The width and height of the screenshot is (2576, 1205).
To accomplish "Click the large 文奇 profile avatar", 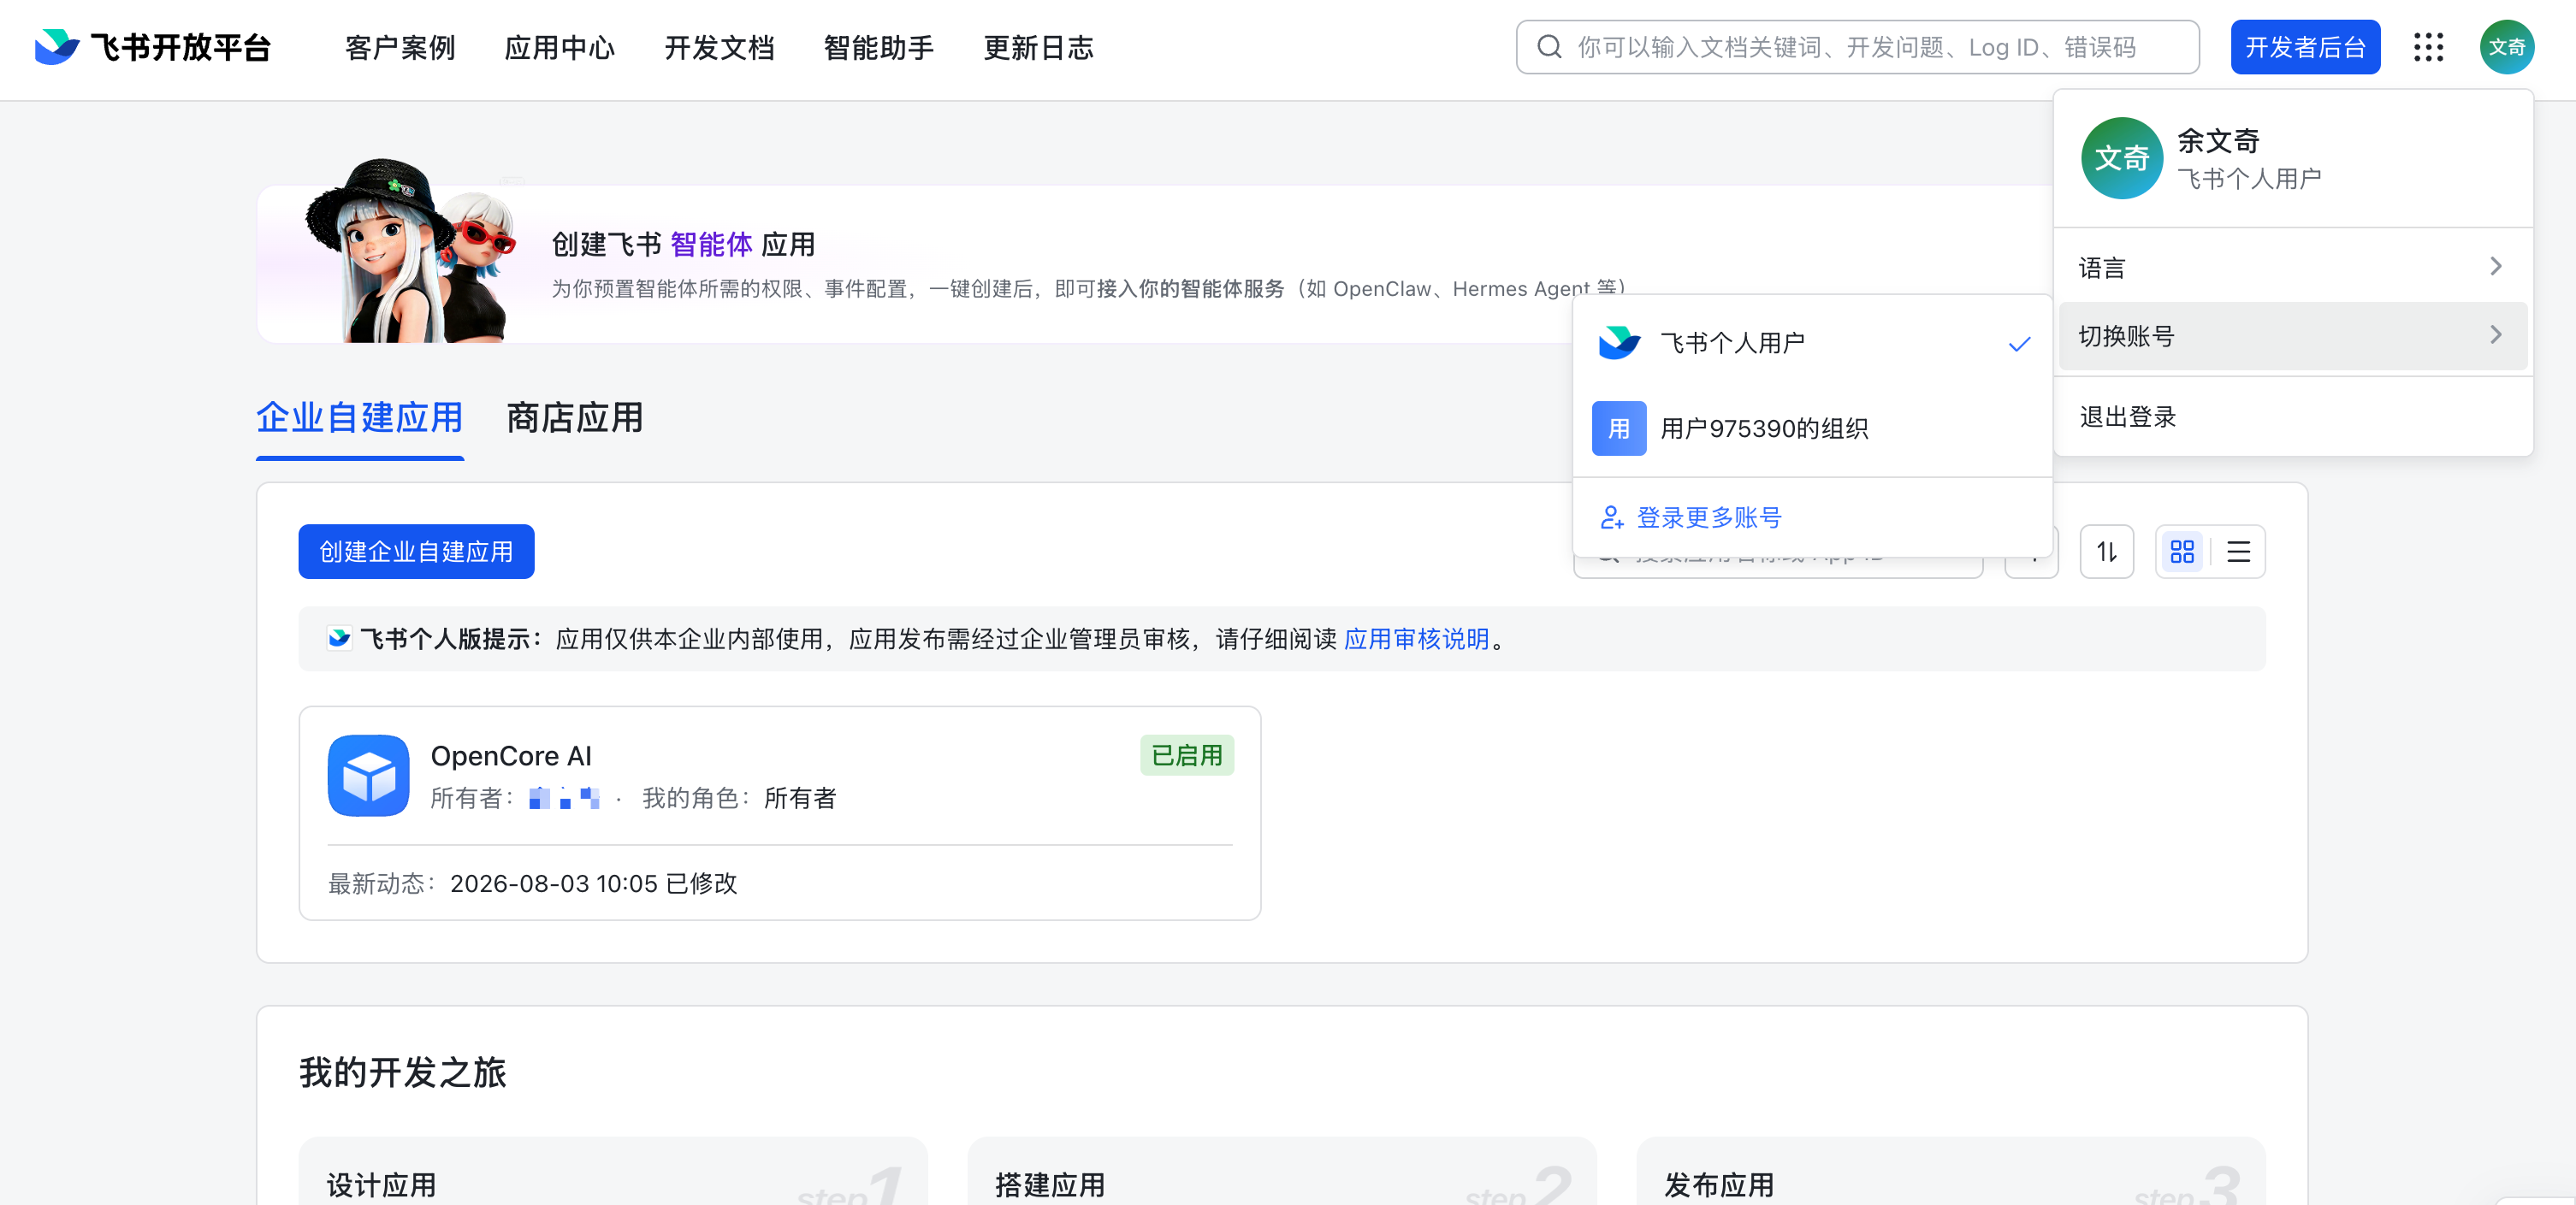I will tap(2121, 158).
